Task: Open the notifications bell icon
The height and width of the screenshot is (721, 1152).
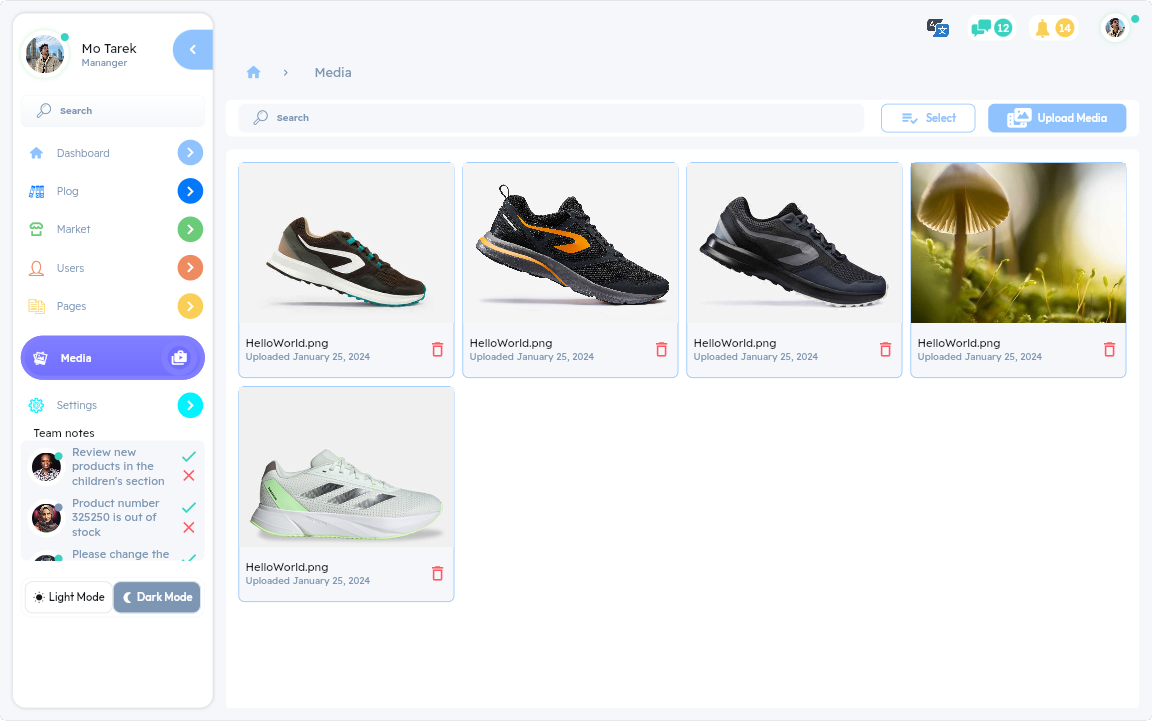Action: 1043,28
